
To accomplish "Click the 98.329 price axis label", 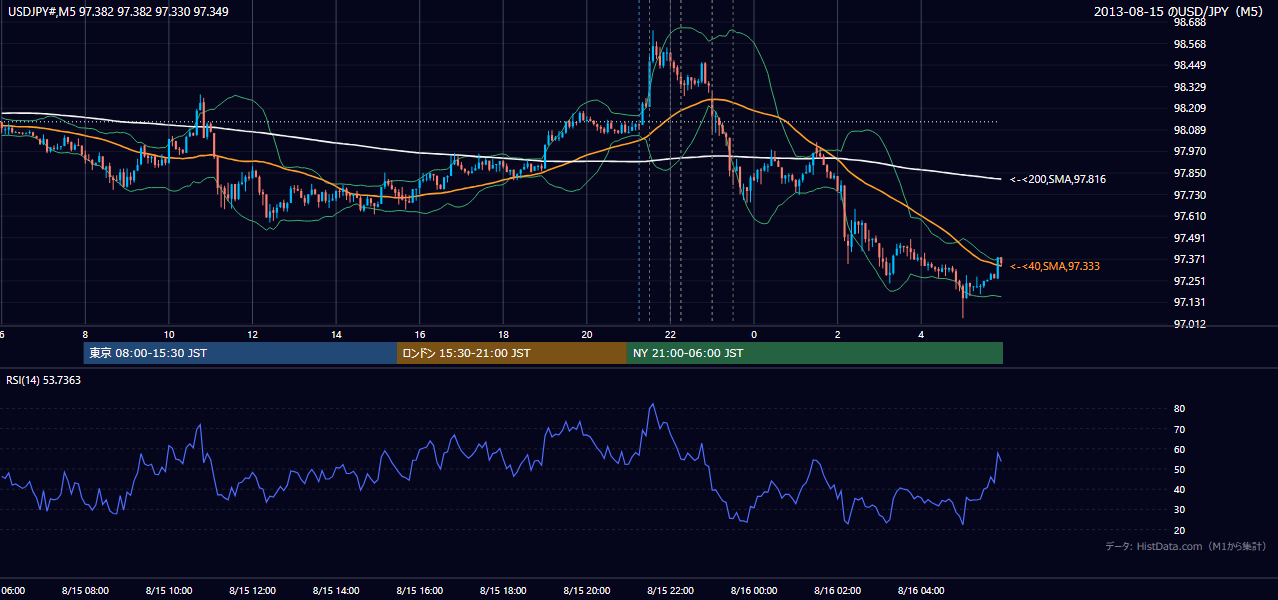I will tap(1190, 87).
